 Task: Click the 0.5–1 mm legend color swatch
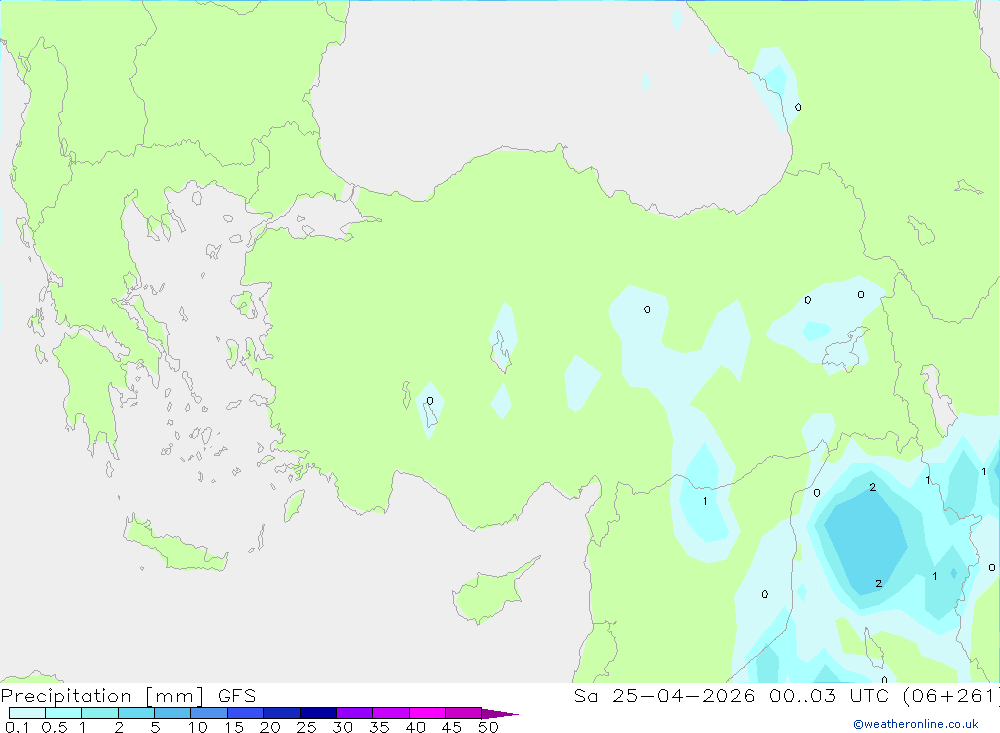point(64,713)
